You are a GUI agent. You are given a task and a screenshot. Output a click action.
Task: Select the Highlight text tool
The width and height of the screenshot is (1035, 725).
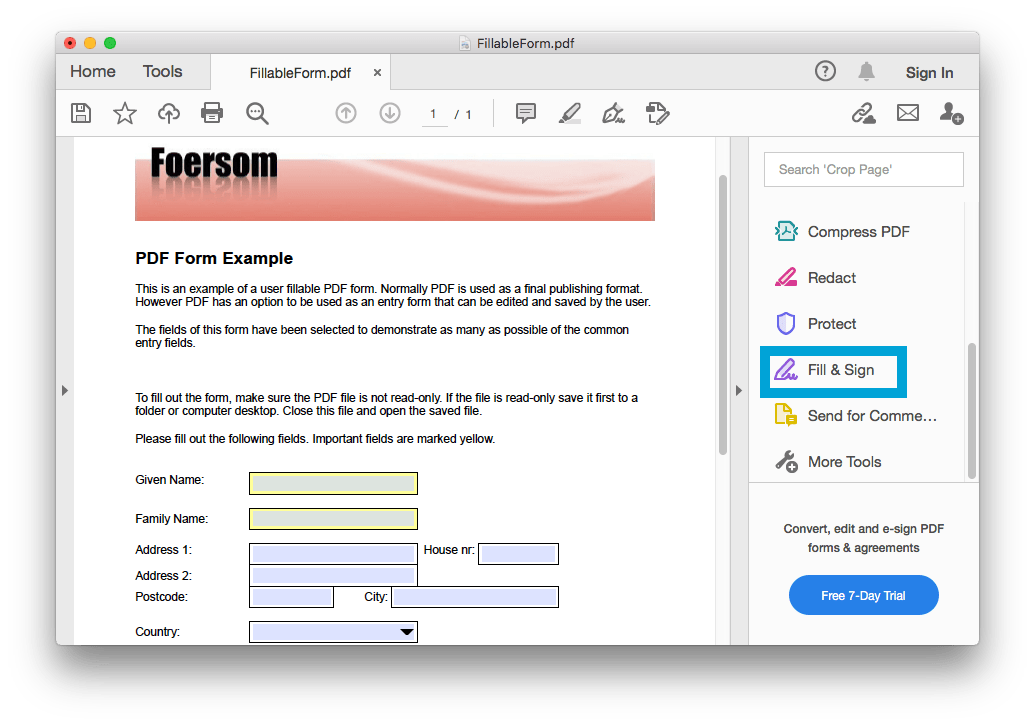click(x=569, y=113)
